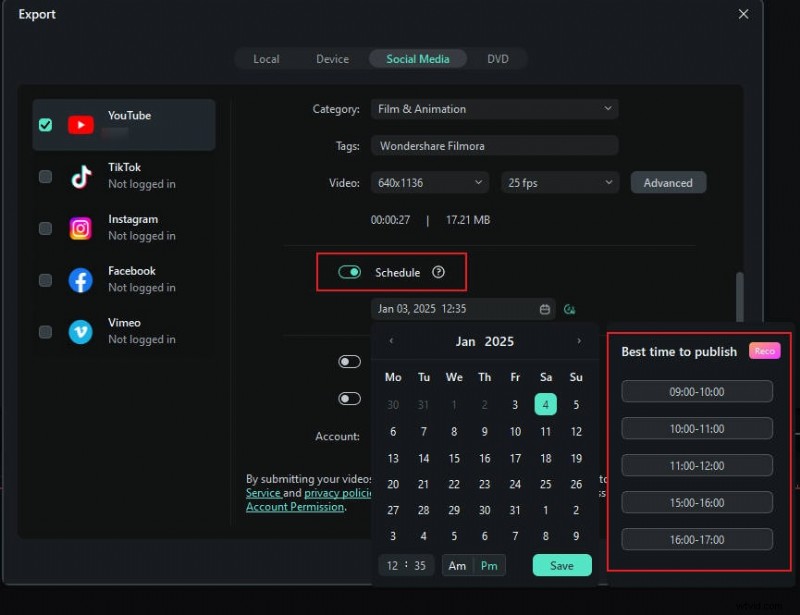Uncheck the YouTube selection checkbox

coord(44,124)
